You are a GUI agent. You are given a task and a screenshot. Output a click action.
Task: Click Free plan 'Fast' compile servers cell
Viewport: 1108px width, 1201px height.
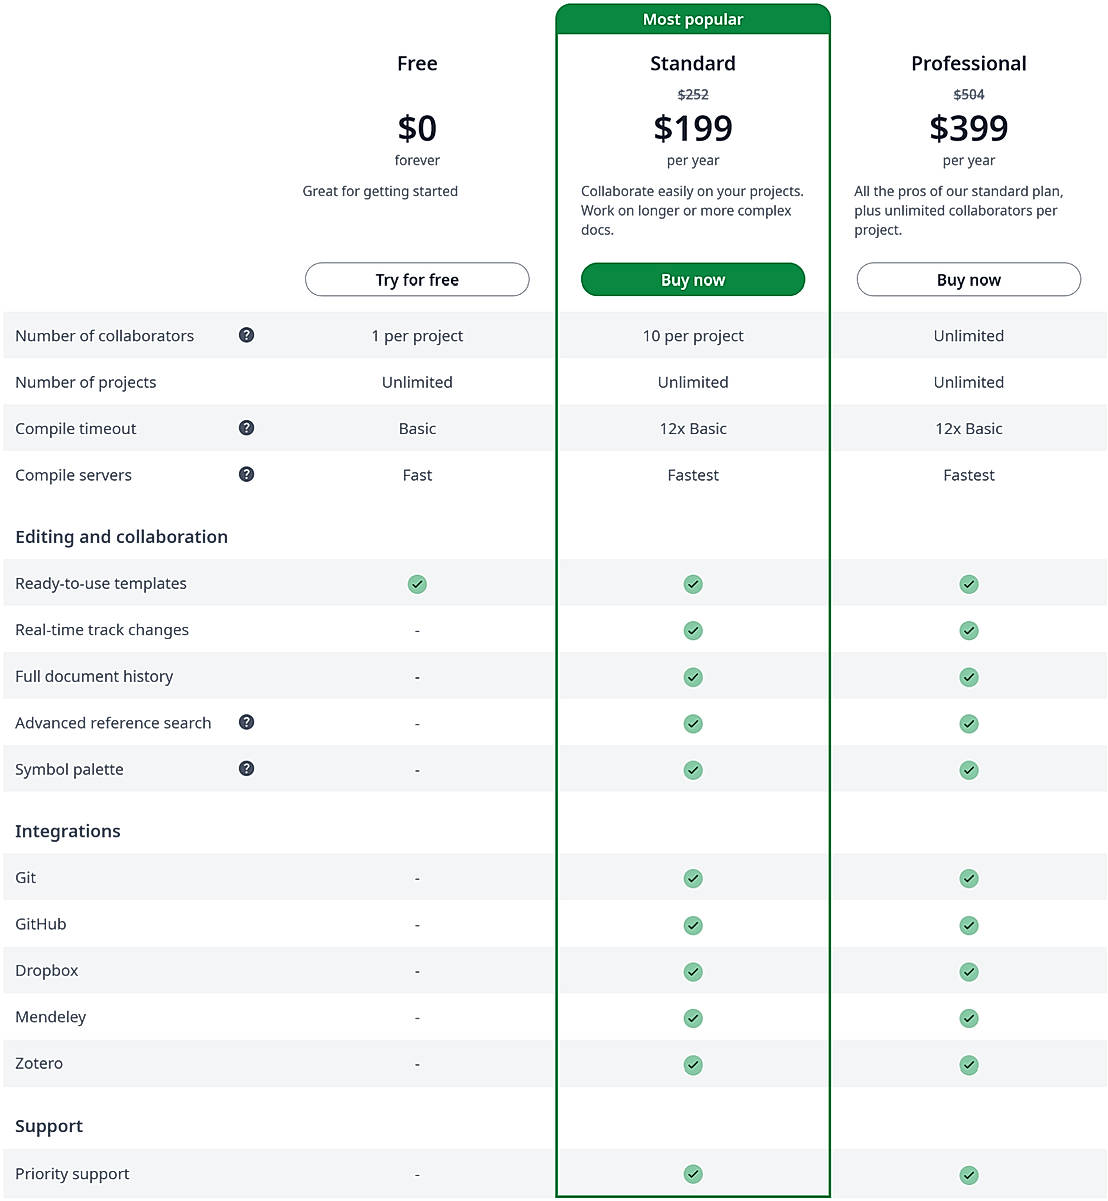(417, 475)
